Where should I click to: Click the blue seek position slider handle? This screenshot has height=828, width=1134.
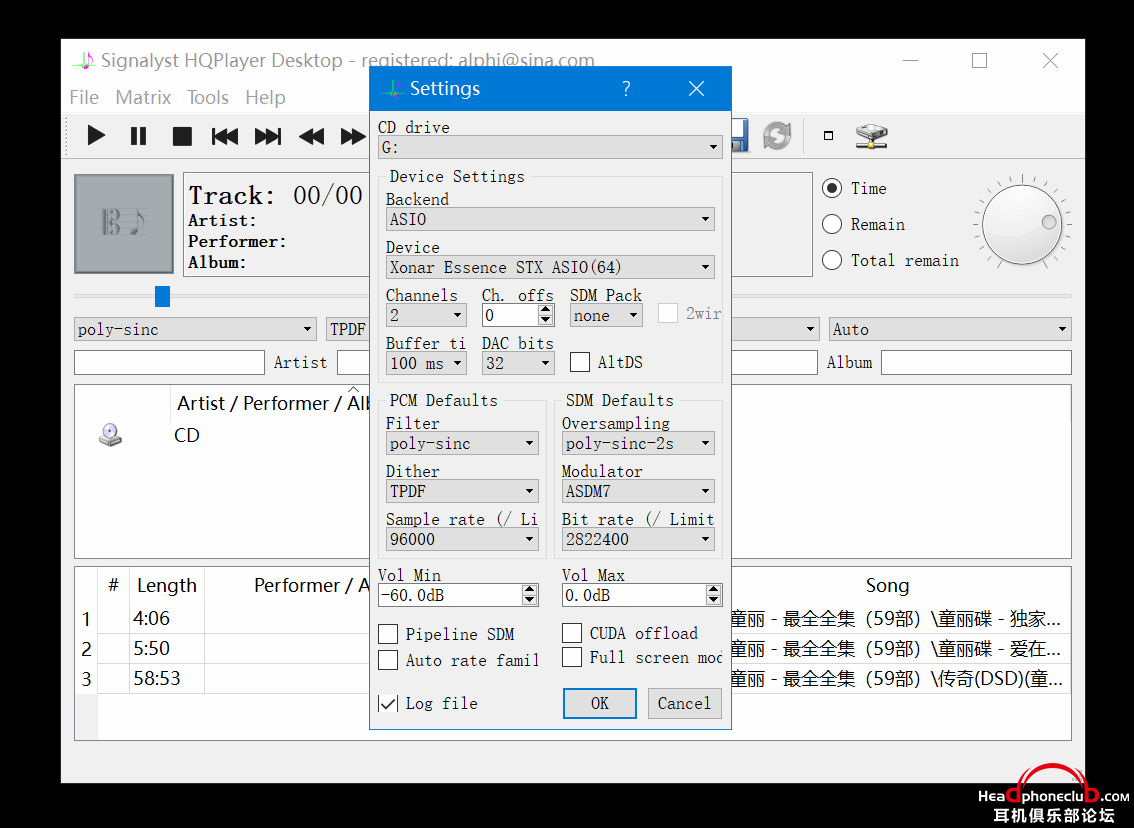[163, 296]
